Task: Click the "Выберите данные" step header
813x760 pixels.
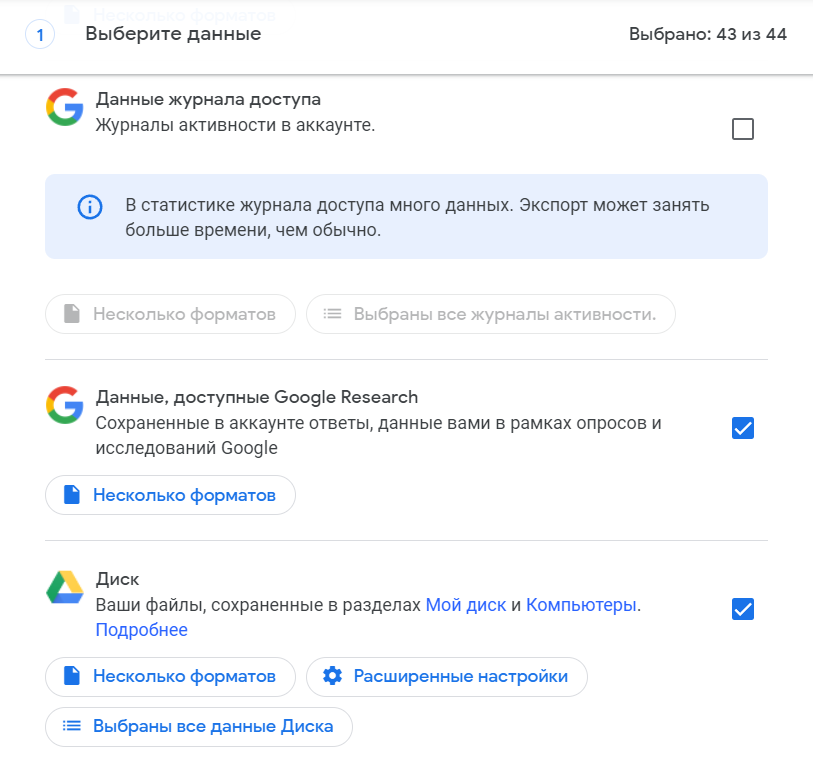Action: pyautogui.click(x=173, y=35)
